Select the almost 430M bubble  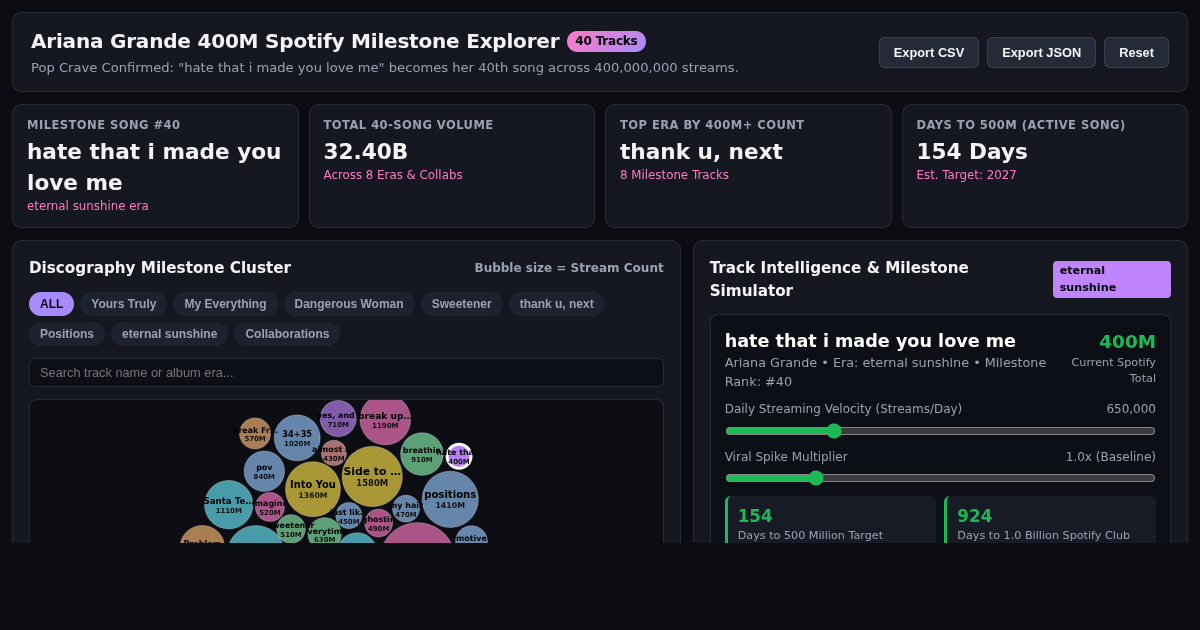(334, 453)
